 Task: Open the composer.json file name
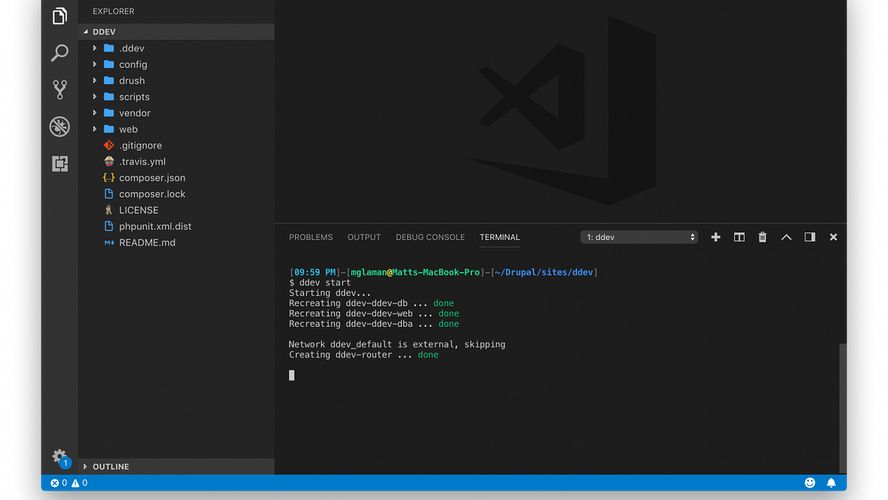tap(152, 178)
